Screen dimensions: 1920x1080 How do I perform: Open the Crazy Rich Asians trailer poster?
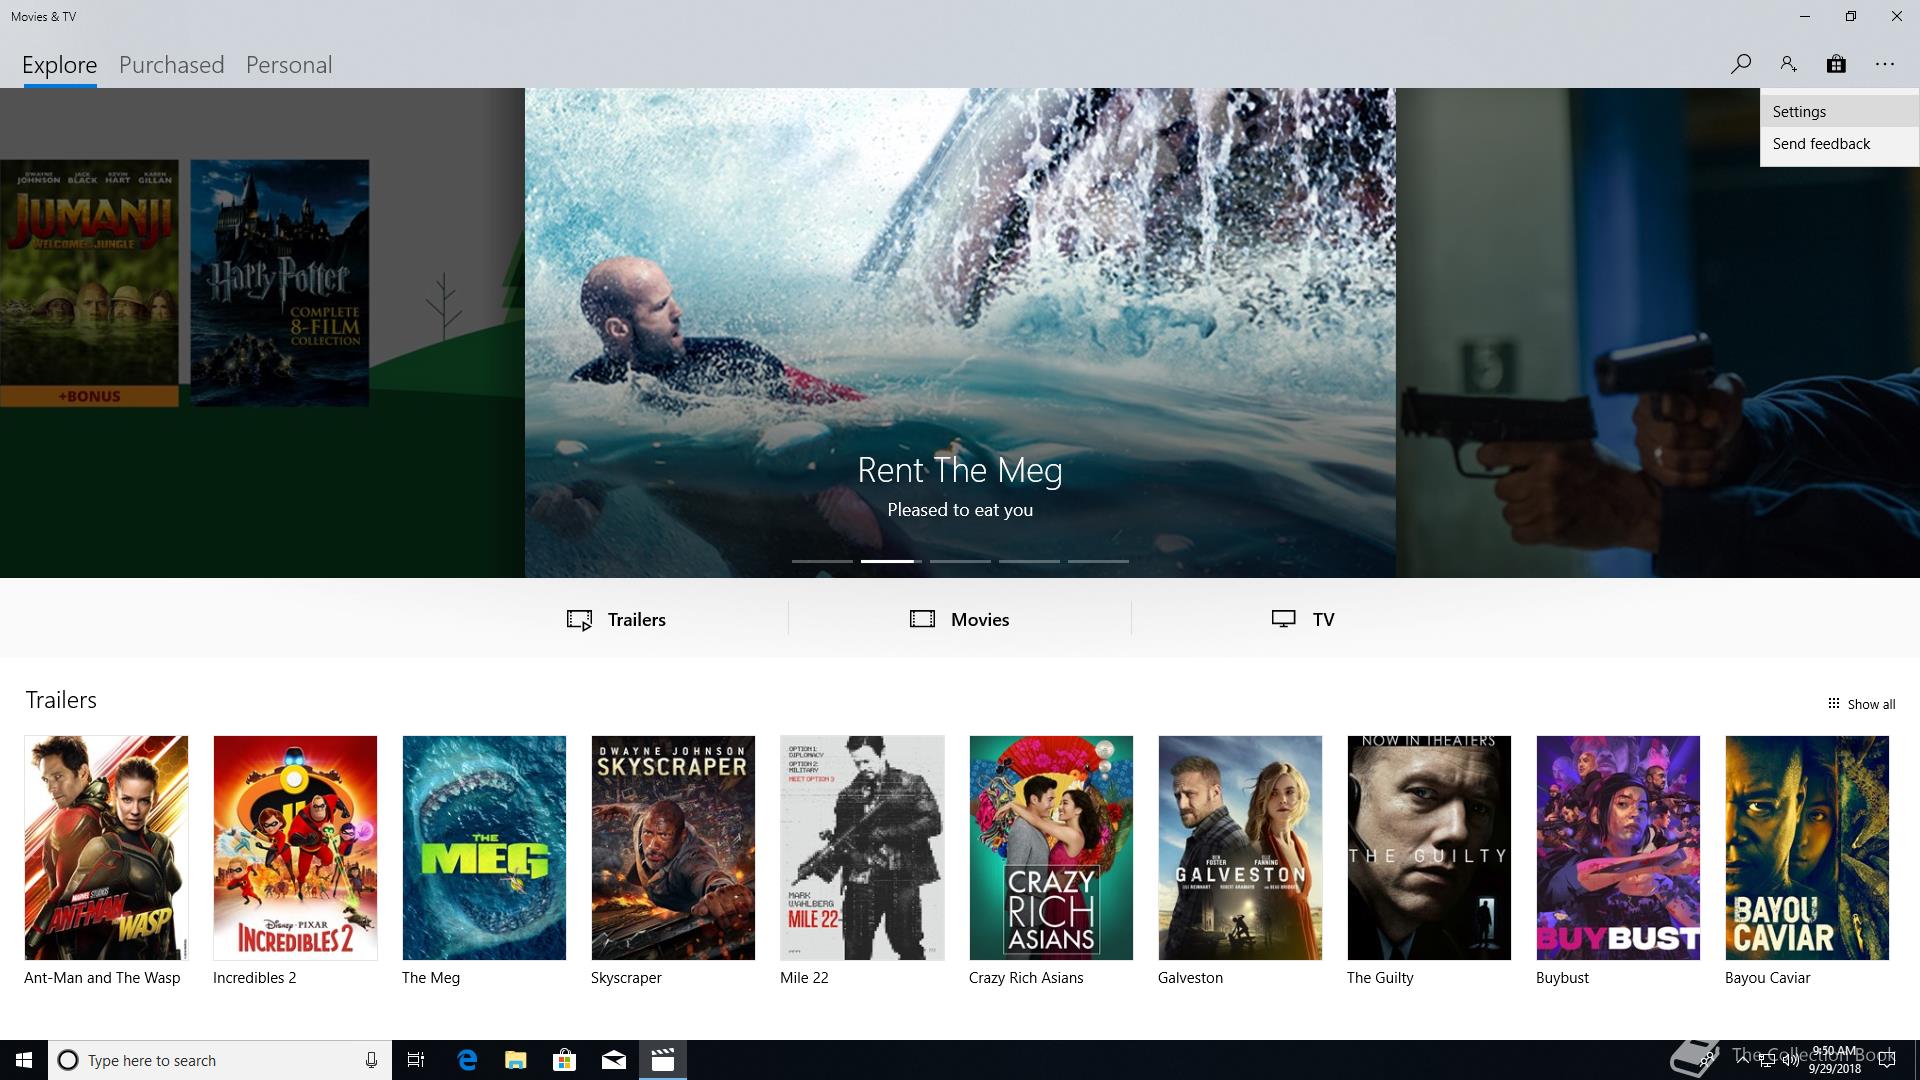pyautogui.click(x=1051, y=848)
